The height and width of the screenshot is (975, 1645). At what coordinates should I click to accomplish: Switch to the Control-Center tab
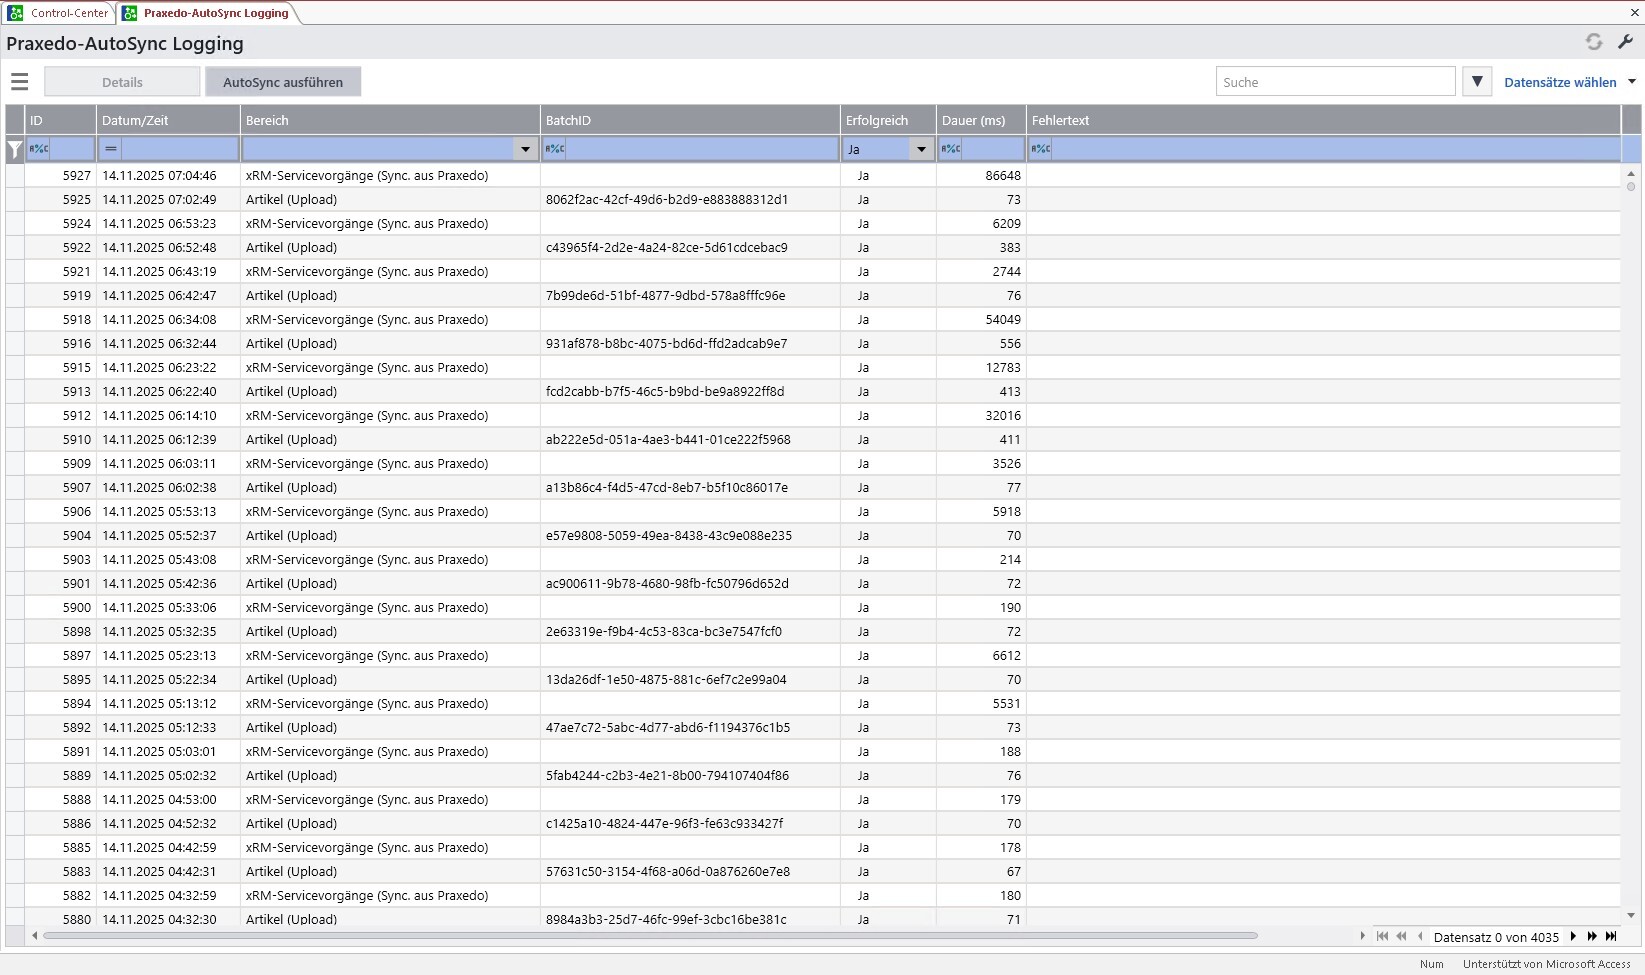pyautogui.click(x=58, y=13)
